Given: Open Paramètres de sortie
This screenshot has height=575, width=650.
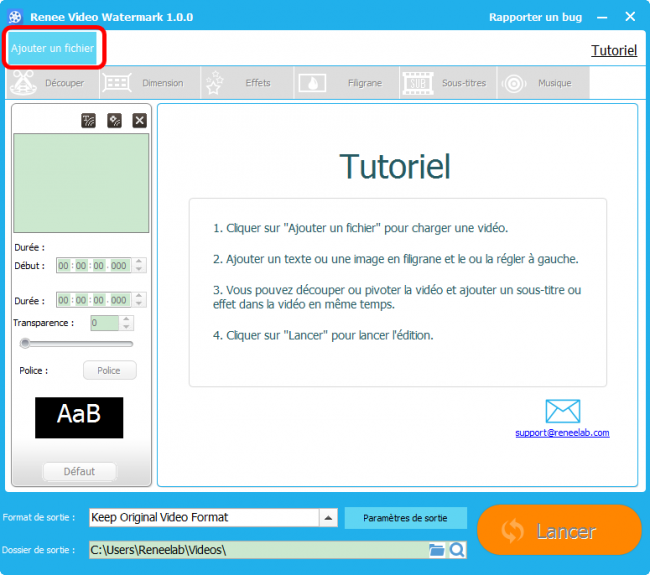Looking at the screenshot, I should (405, 518).
